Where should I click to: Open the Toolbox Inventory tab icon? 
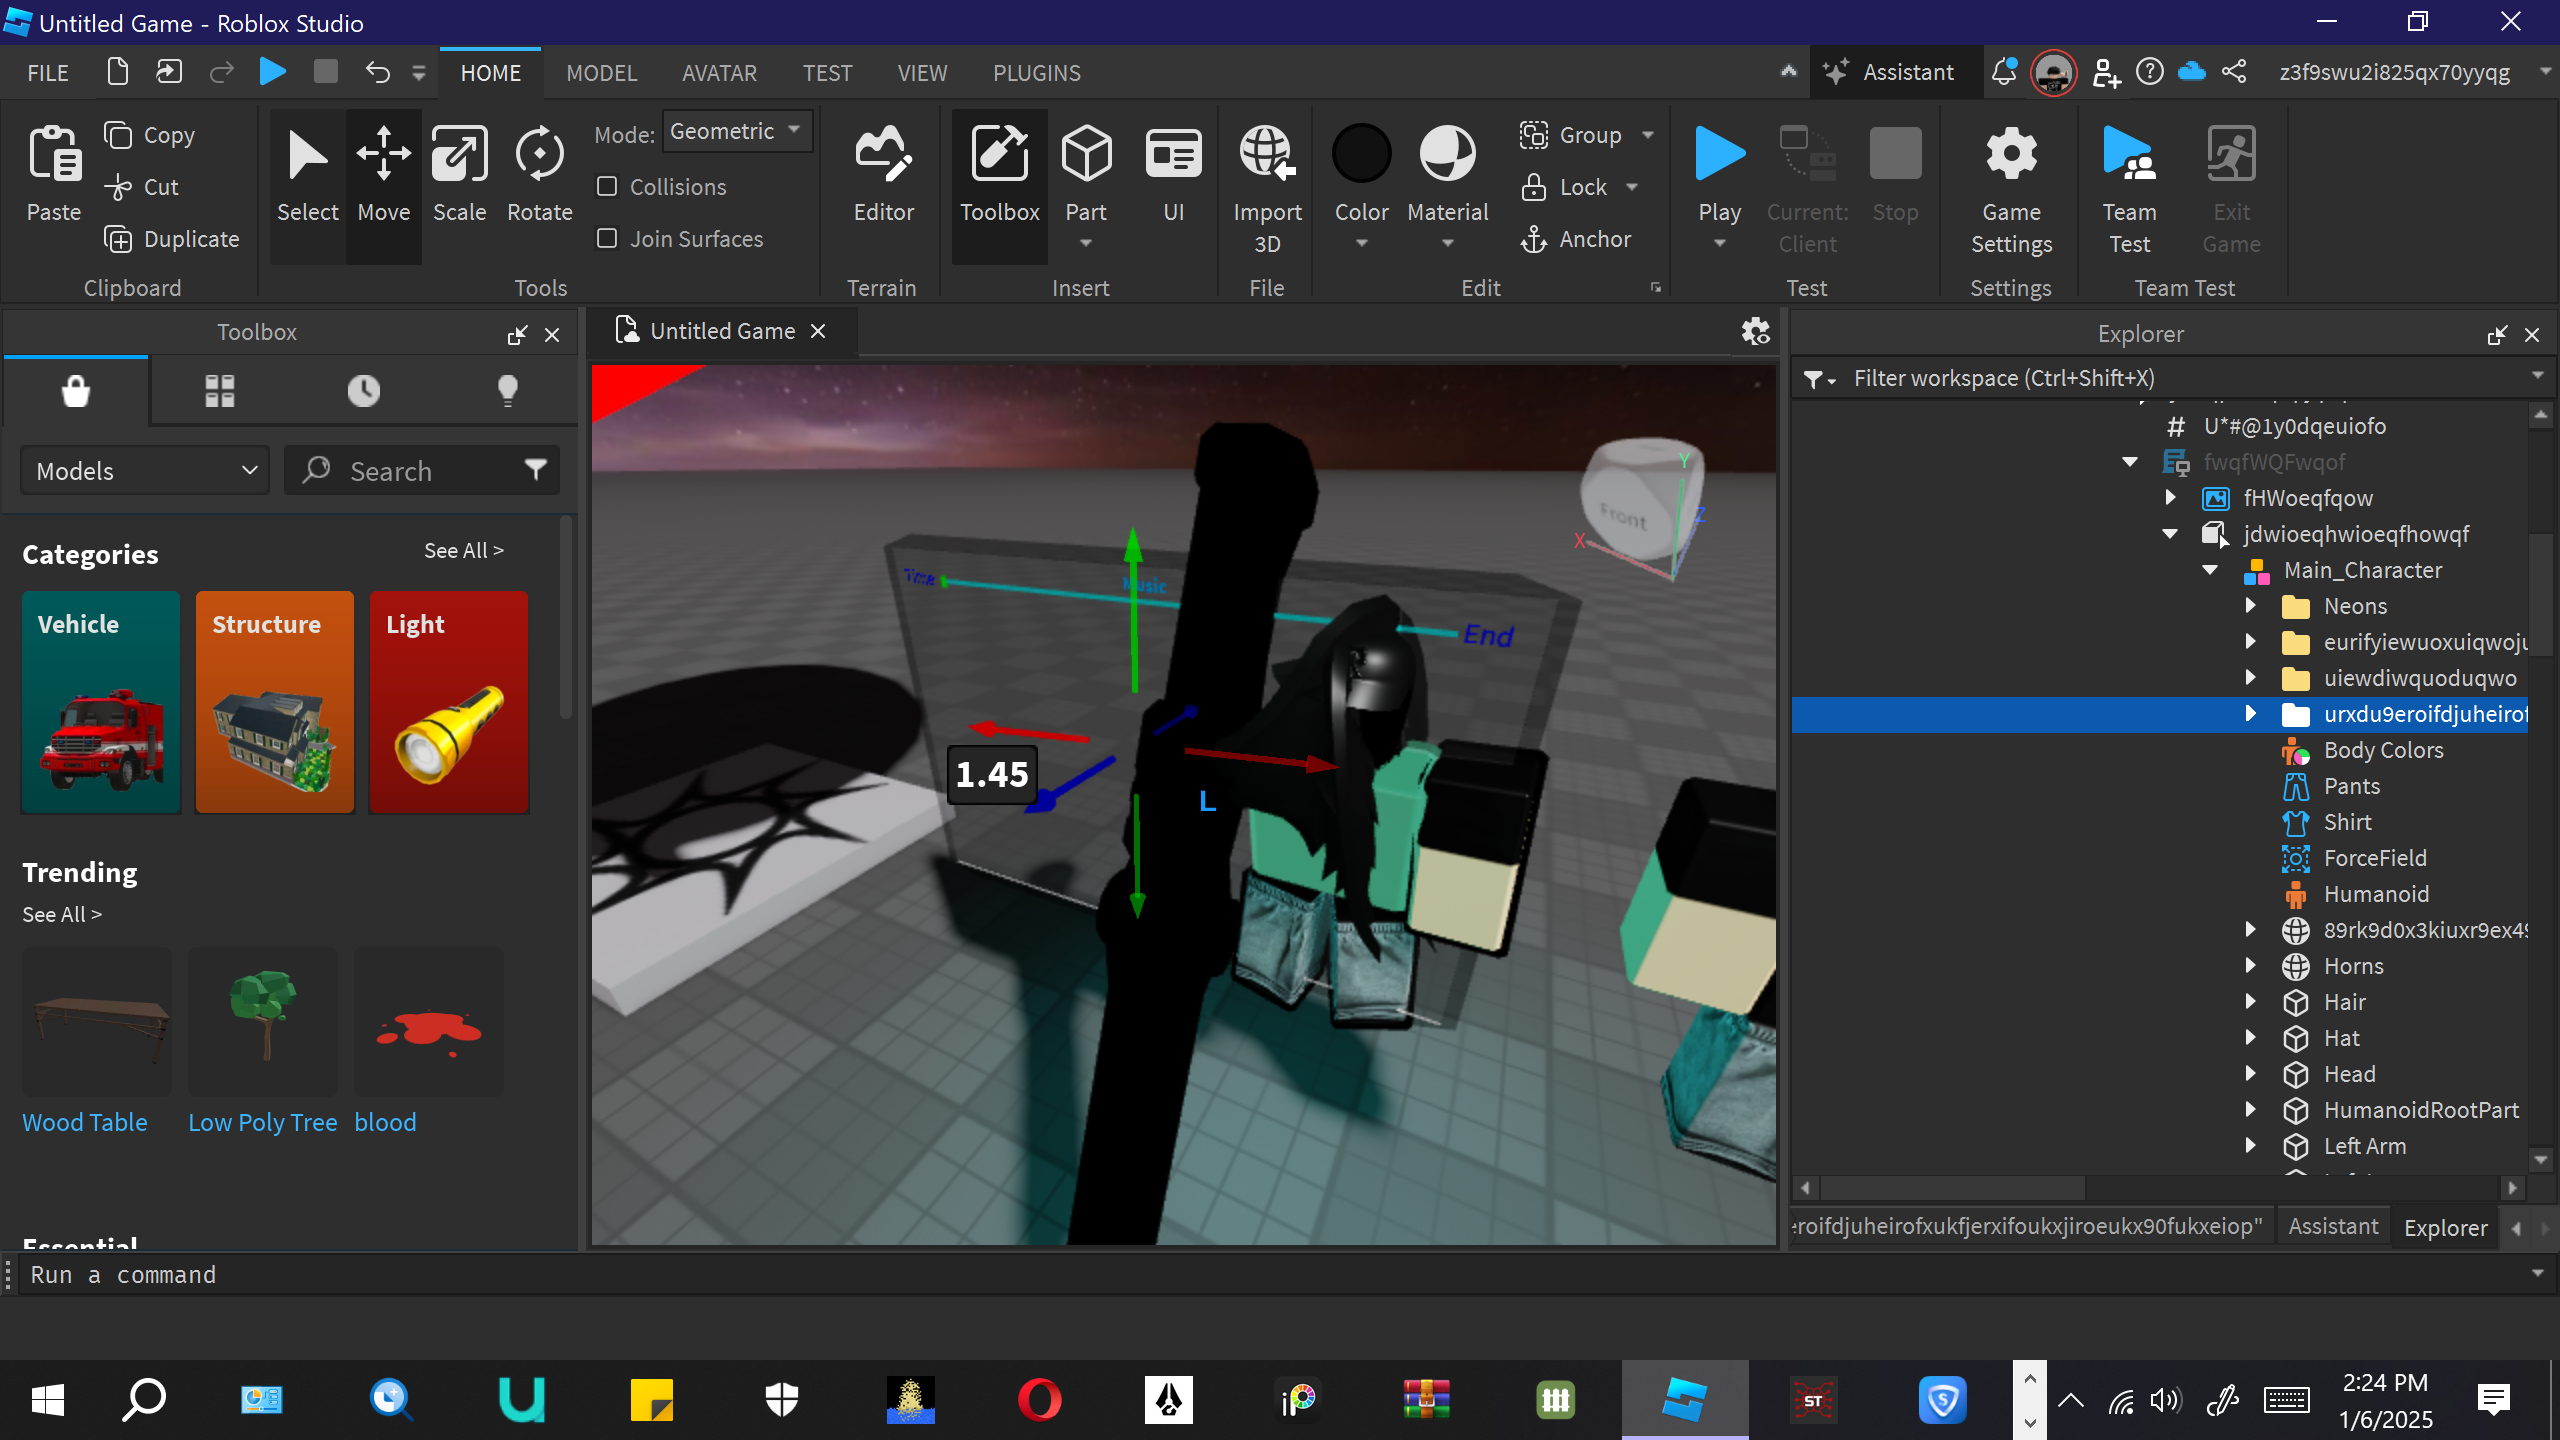(x=219, y=390)
